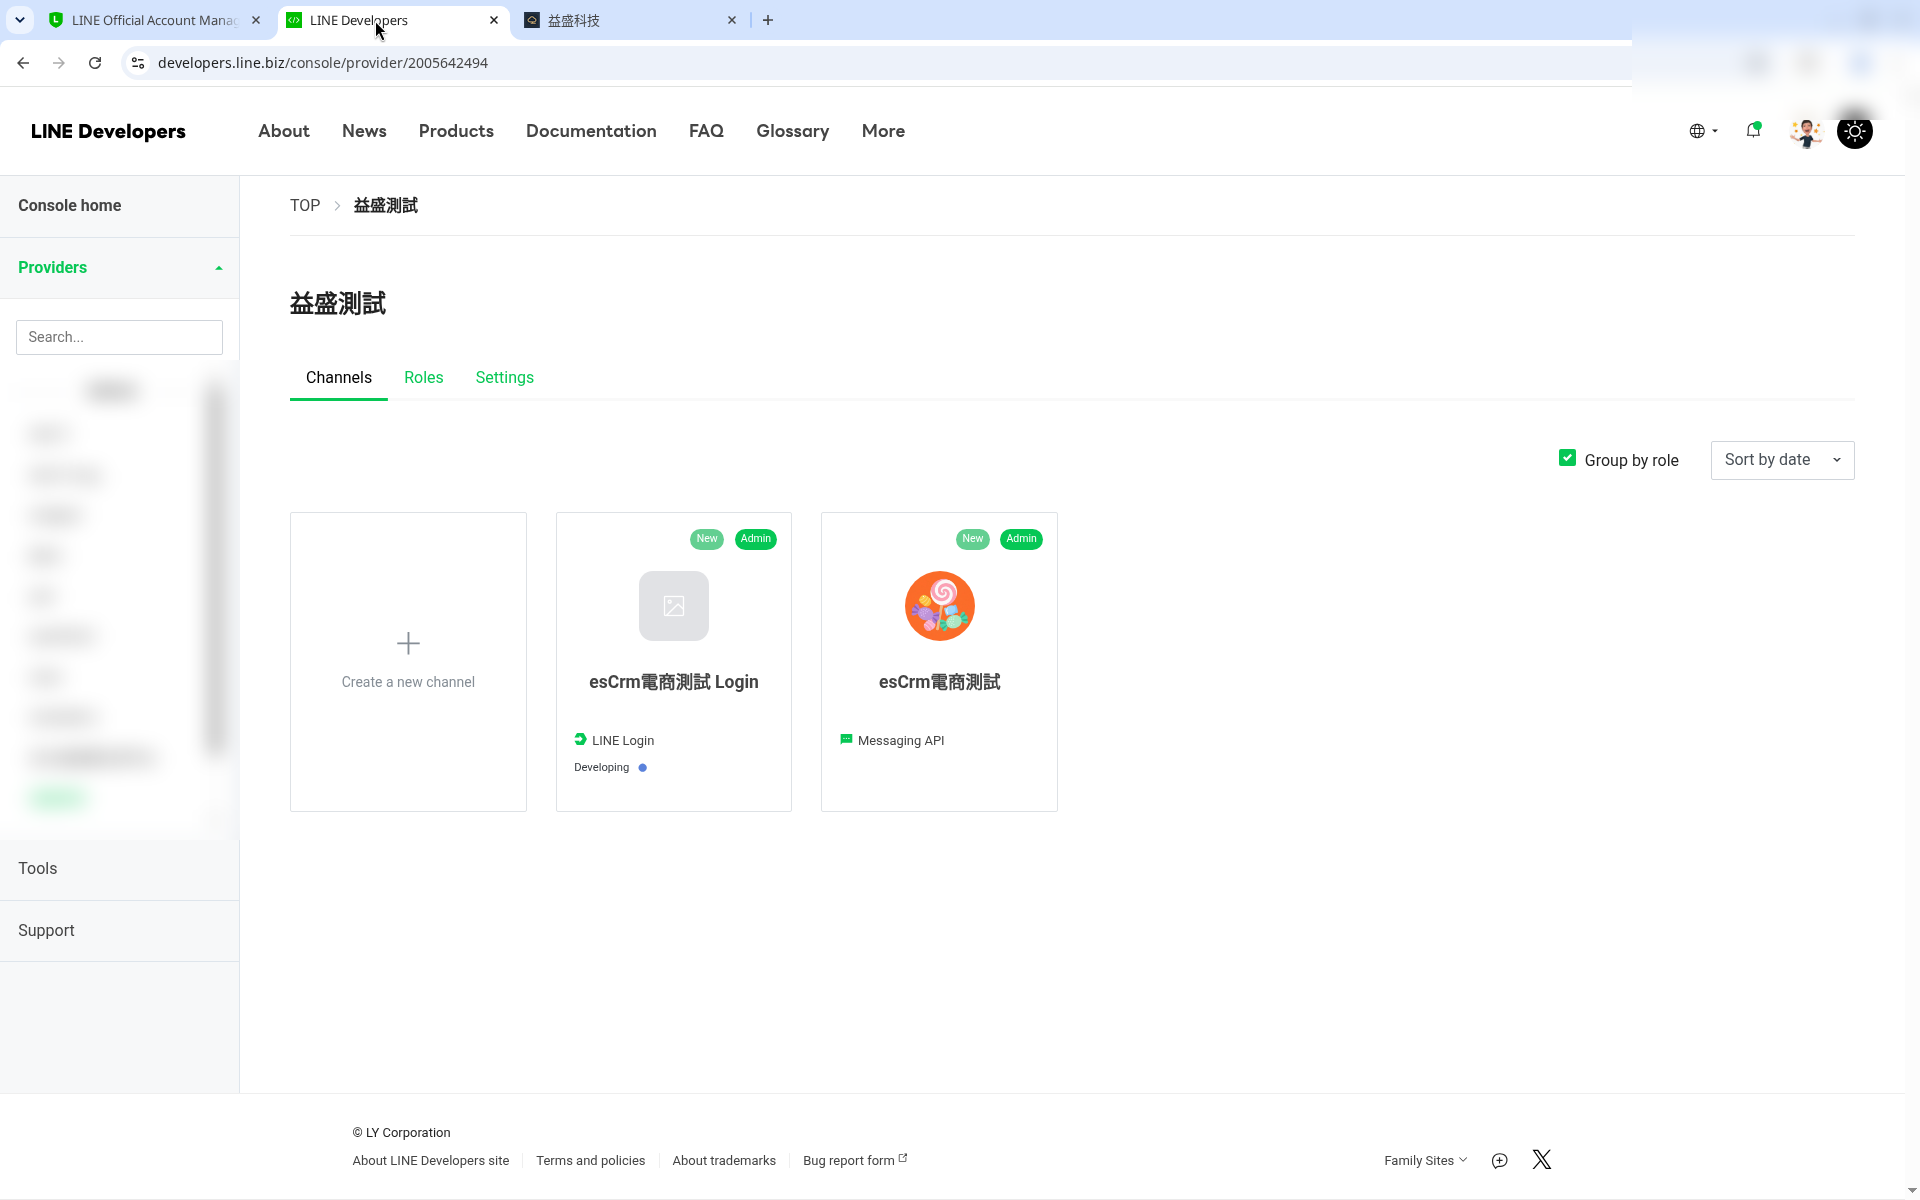Click the notification bell icon
The width and height of the screenshot is (1920, 1200).
click(x=1753, y=130)
